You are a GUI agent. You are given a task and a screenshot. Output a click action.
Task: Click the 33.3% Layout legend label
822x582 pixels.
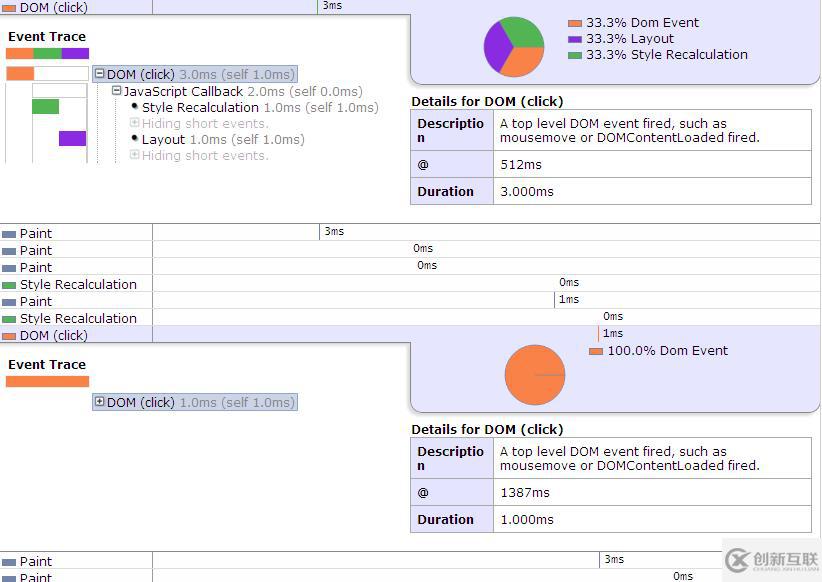[x=630, y=39]
